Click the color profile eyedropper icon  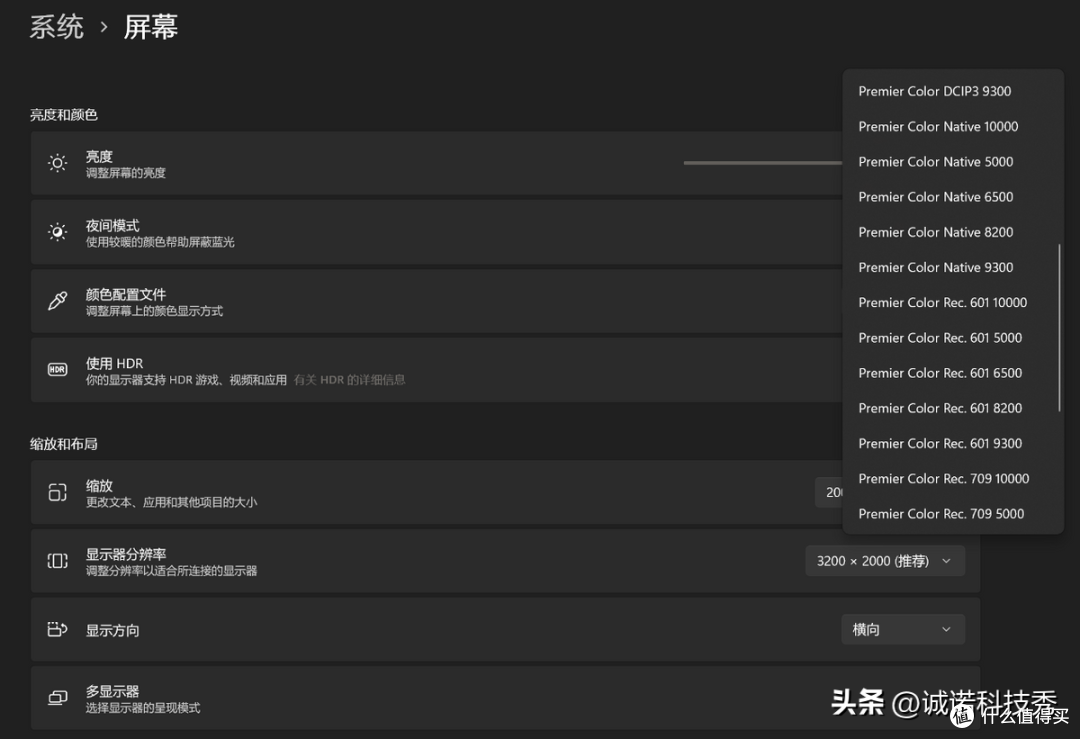[57, 300]
